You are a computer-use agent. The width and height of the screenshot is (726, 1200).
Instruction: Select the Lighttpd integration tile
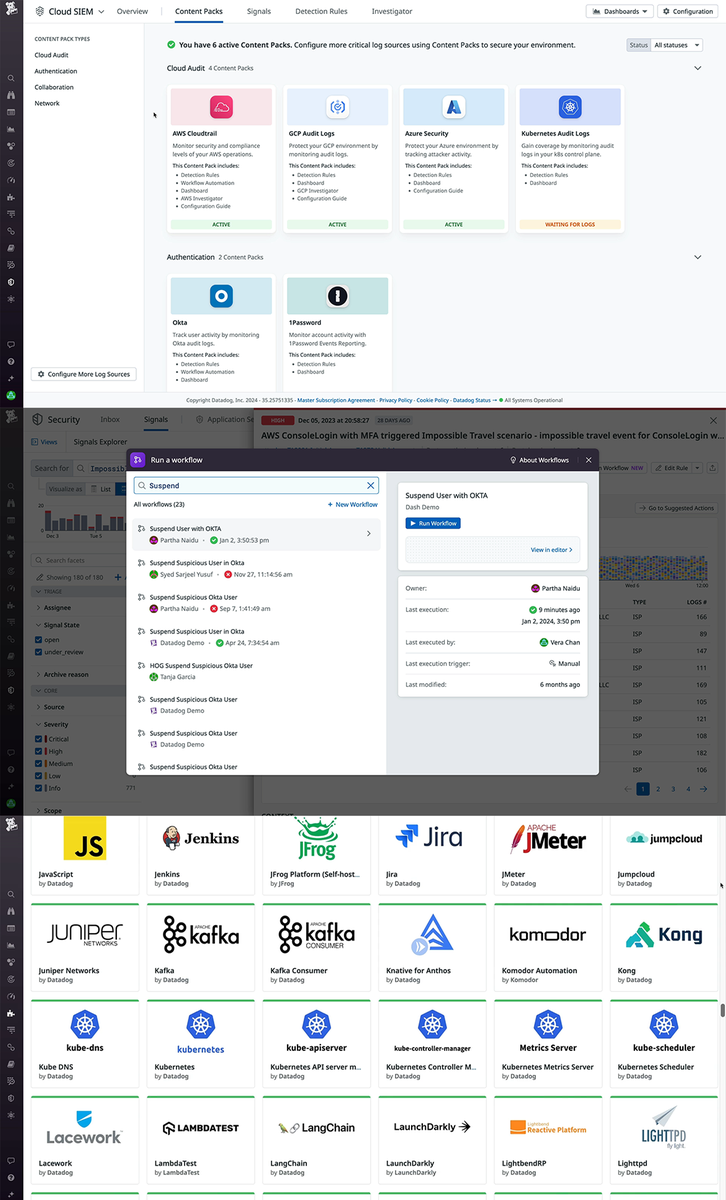[664, 1140]
